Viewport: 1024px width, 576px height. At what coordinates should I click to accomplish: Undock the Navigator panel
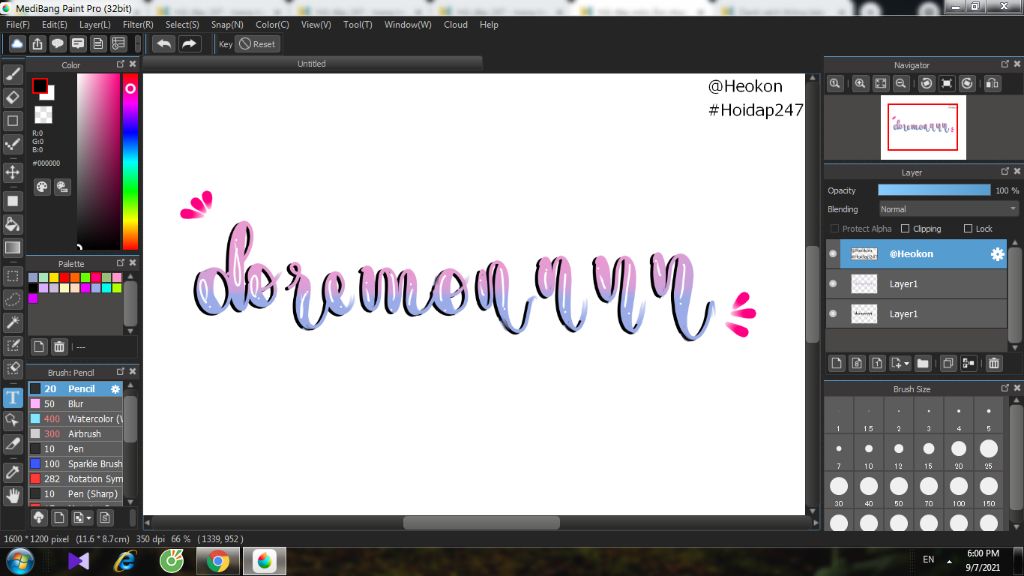1004,64
